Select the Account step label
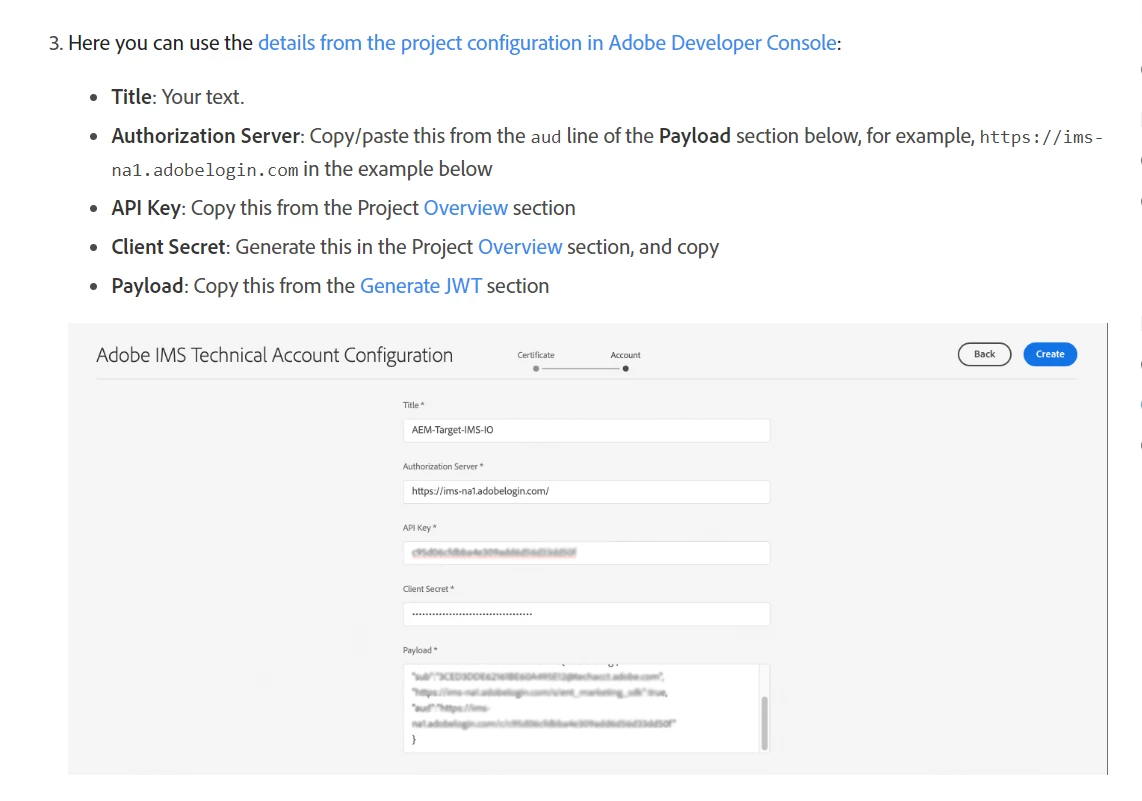 coord(626,355)
